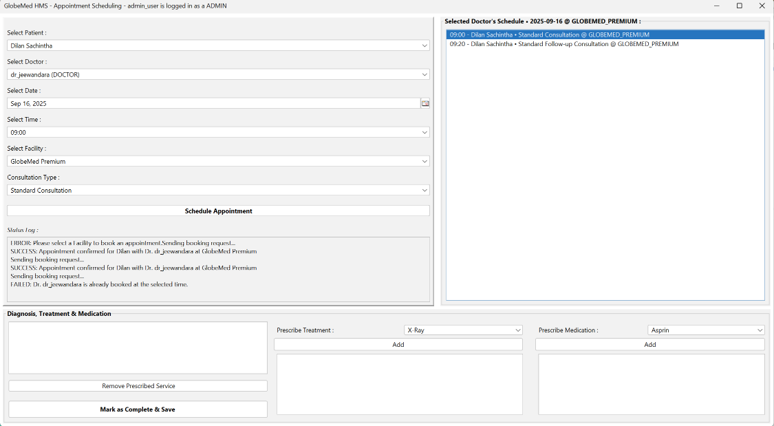774x426 pixels.
Task: Expand the Select Doctor dropdown
Action: [x=218, y=75]
